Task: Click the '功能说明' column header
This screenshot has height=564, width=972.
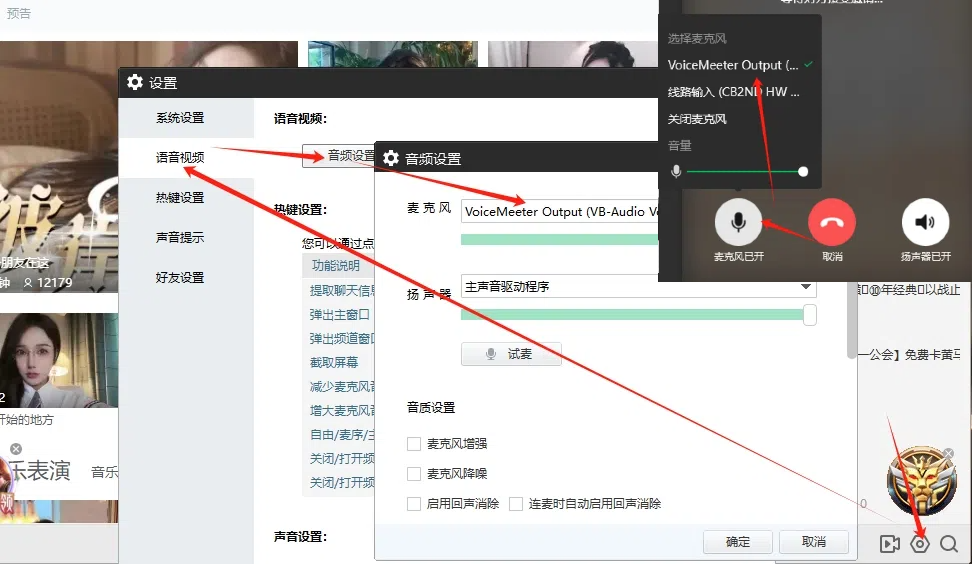Action: point(335,265)
